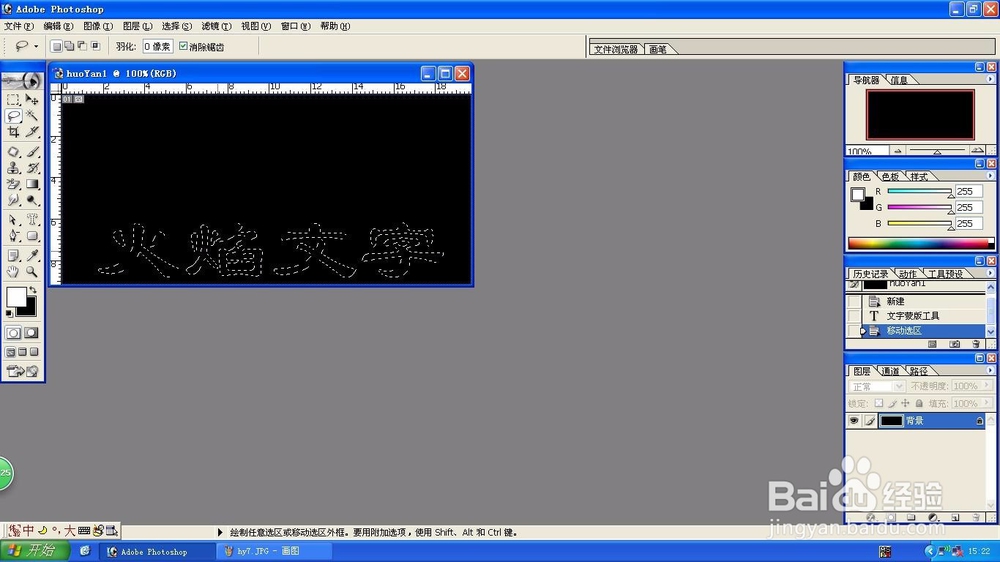Click the 羽化 feather input field
The width and height of the screenshot is (1000, 562).
click(157, 46)
